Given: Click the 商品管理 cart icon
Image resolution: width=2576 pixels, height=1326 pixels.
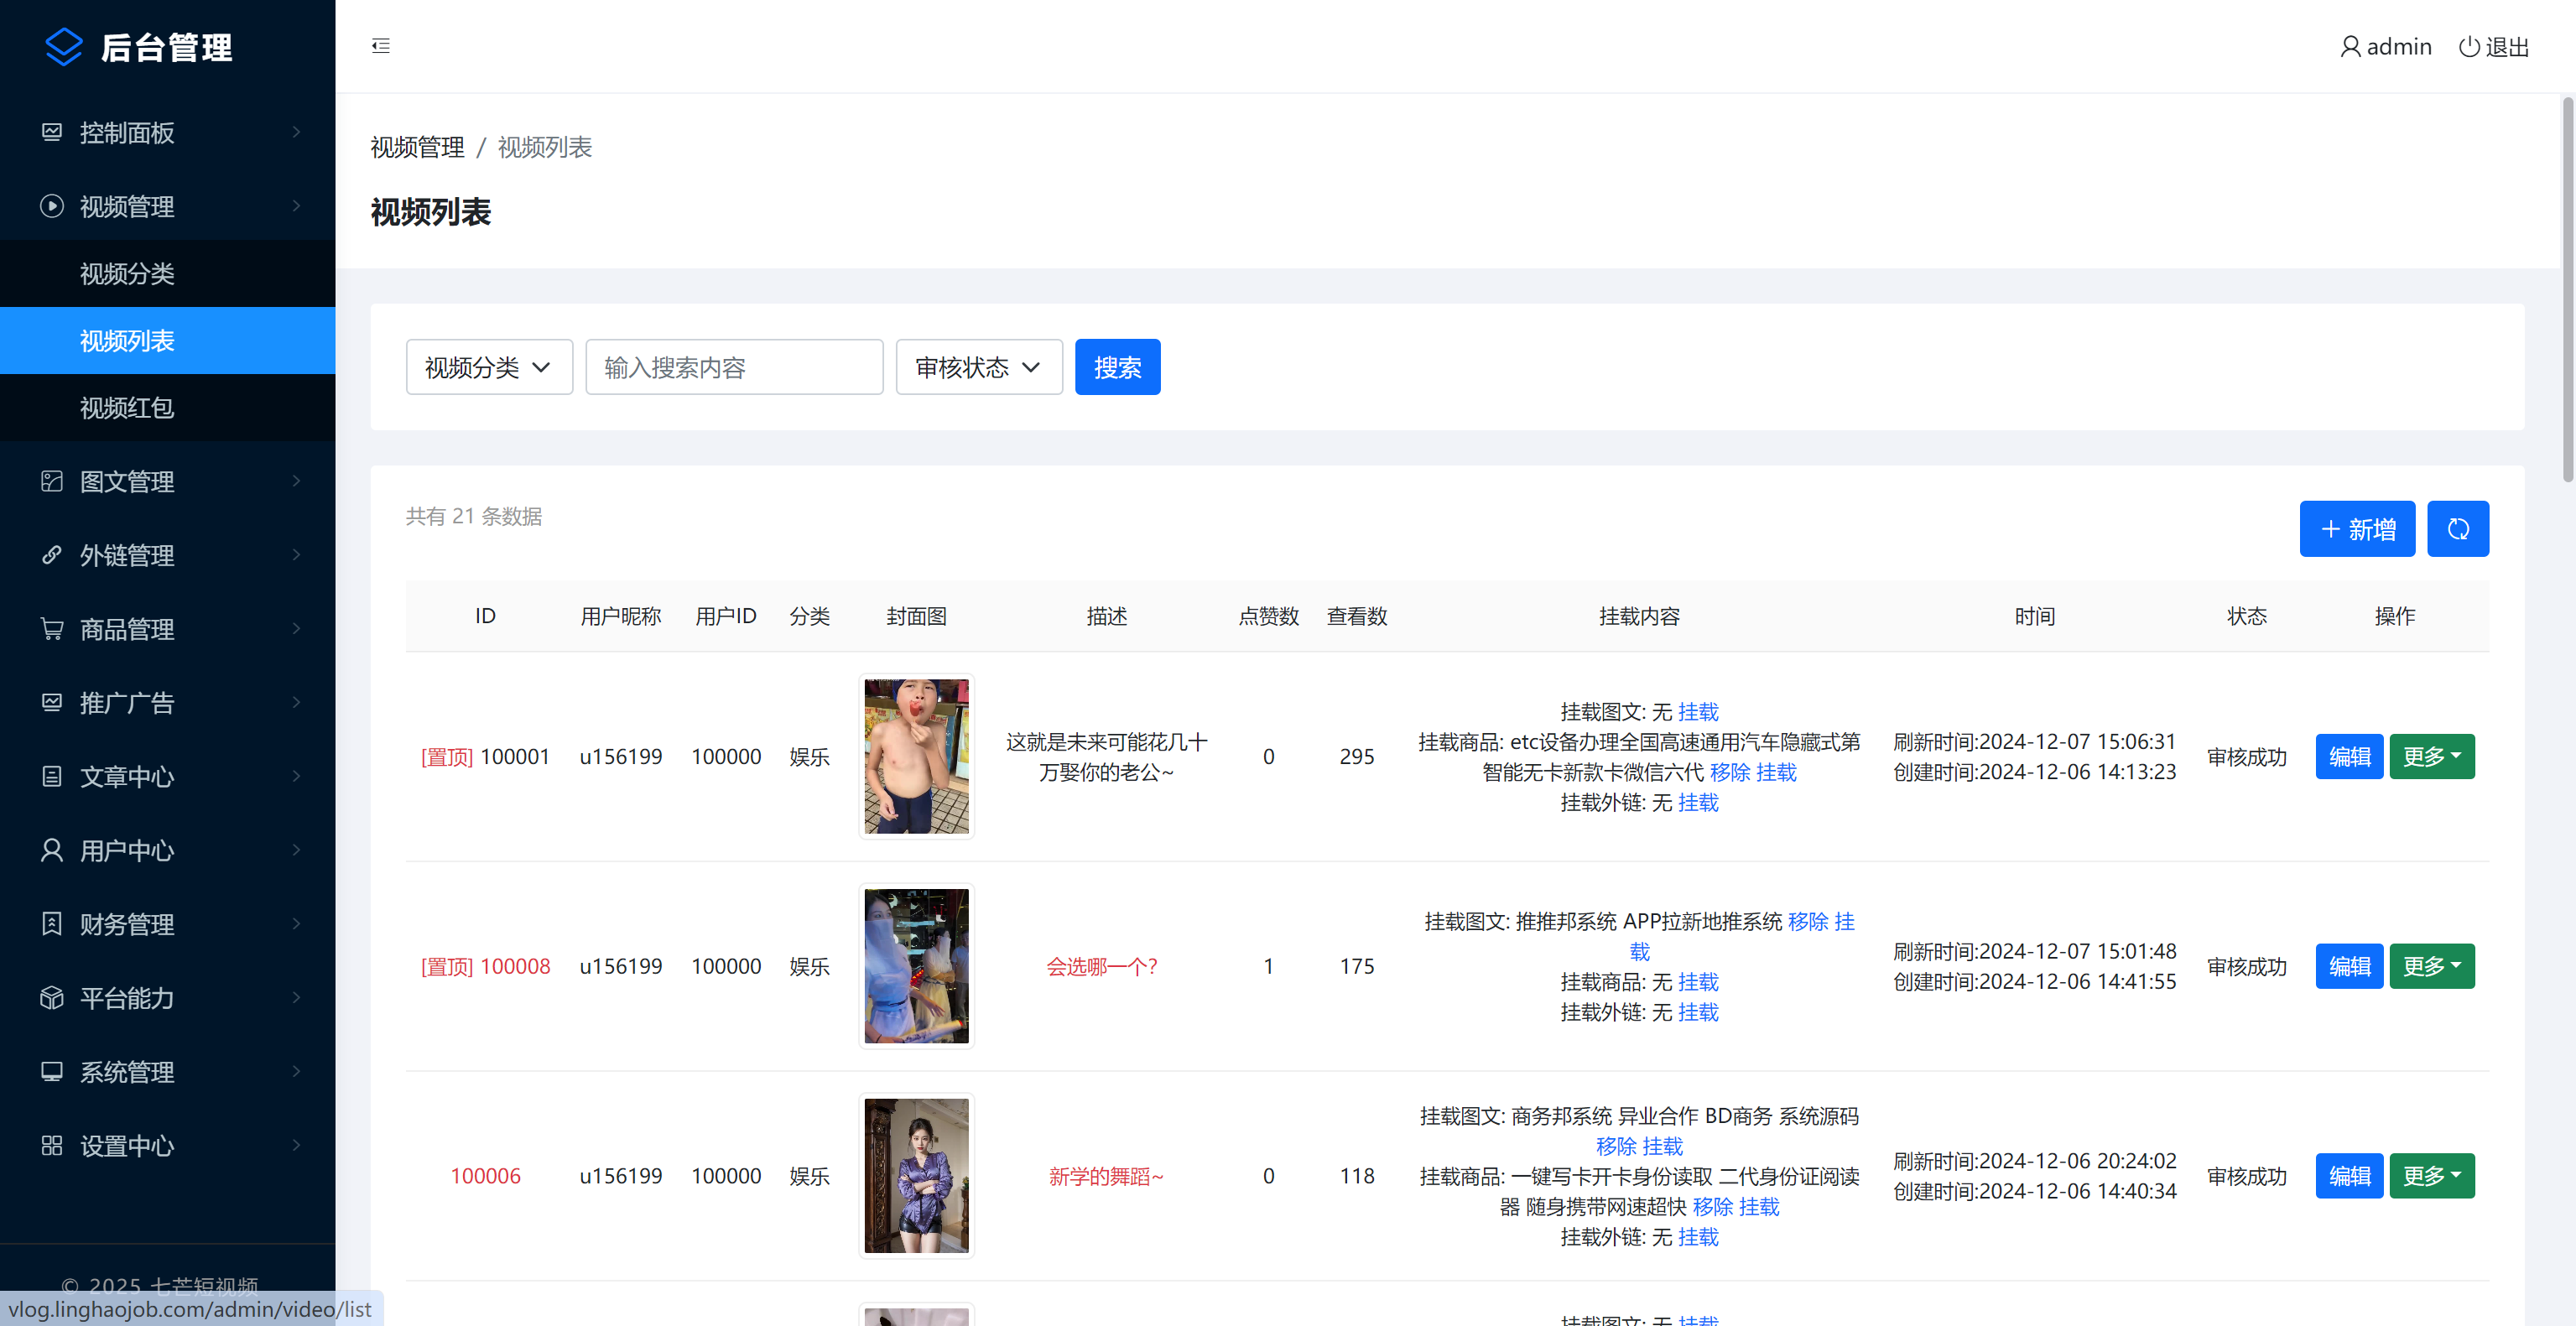Looking at the screenshot, I should (x=52, y=629).
